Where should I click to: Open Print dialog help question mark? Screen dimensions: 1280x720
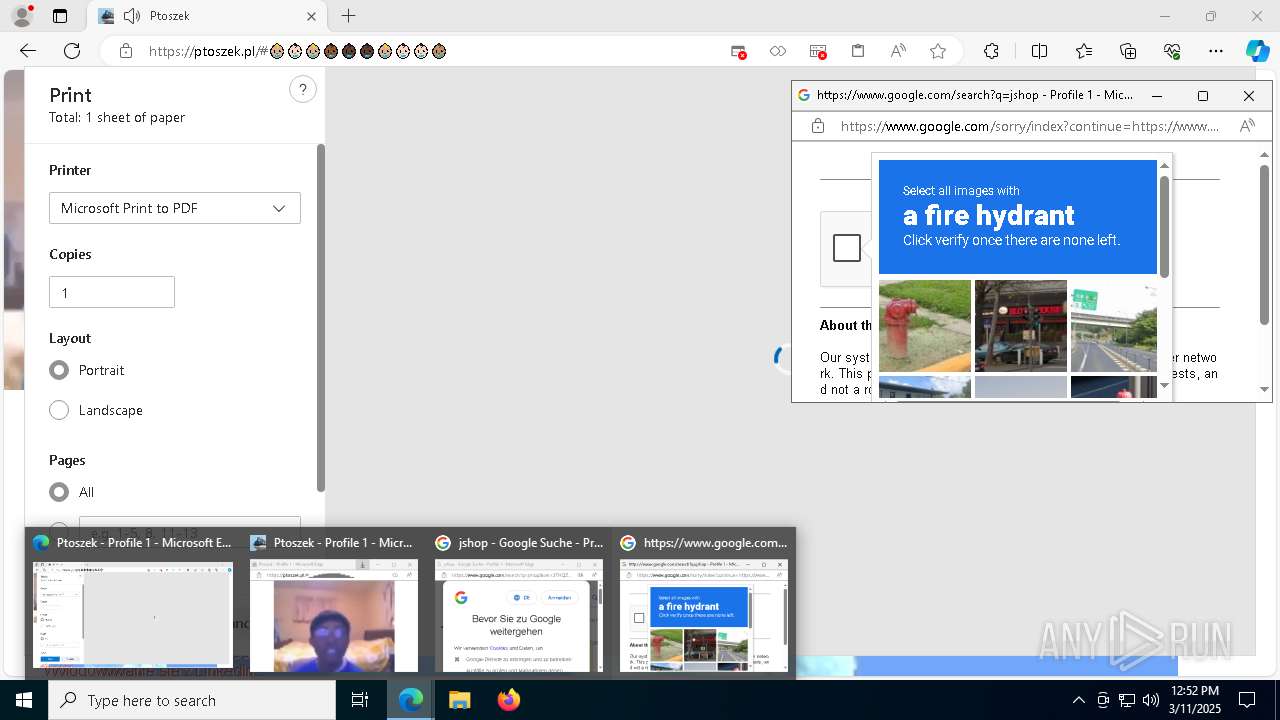tap(303, 89)
